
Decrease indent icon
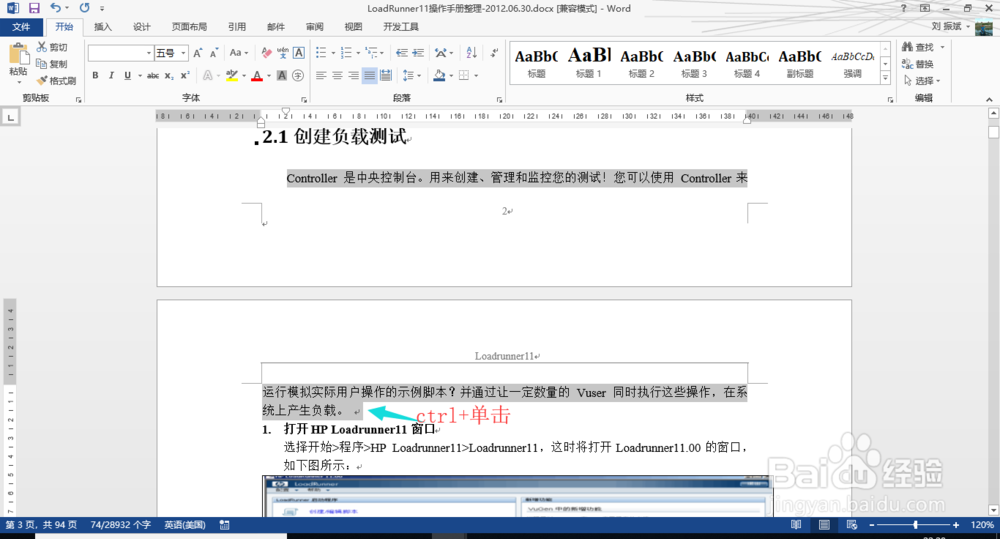(x=401, y=53)
